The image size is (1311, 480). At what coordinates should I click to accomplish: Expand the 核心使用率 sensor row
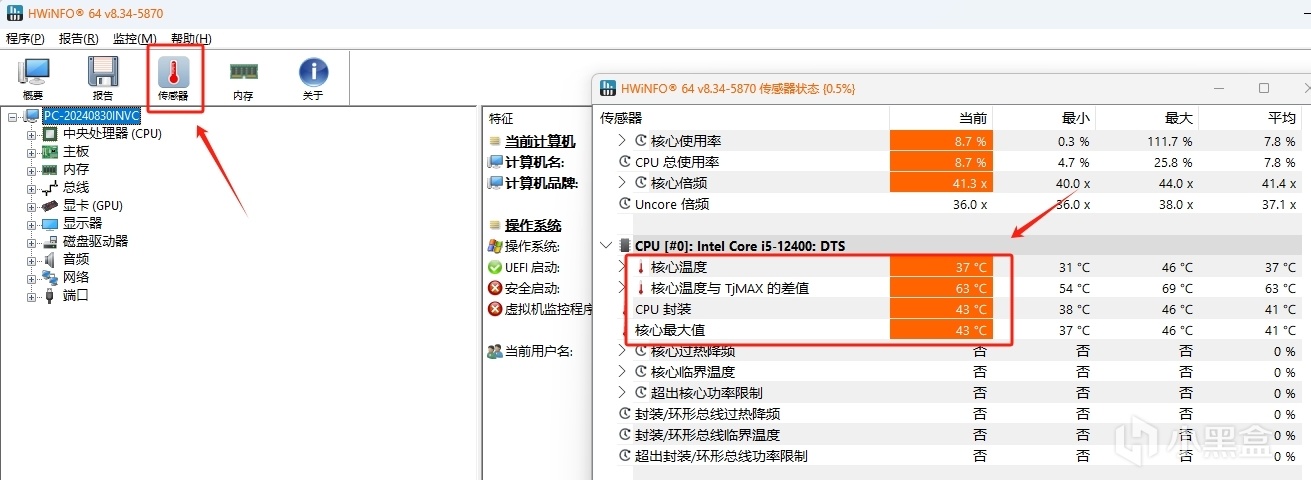click(623, 141)
